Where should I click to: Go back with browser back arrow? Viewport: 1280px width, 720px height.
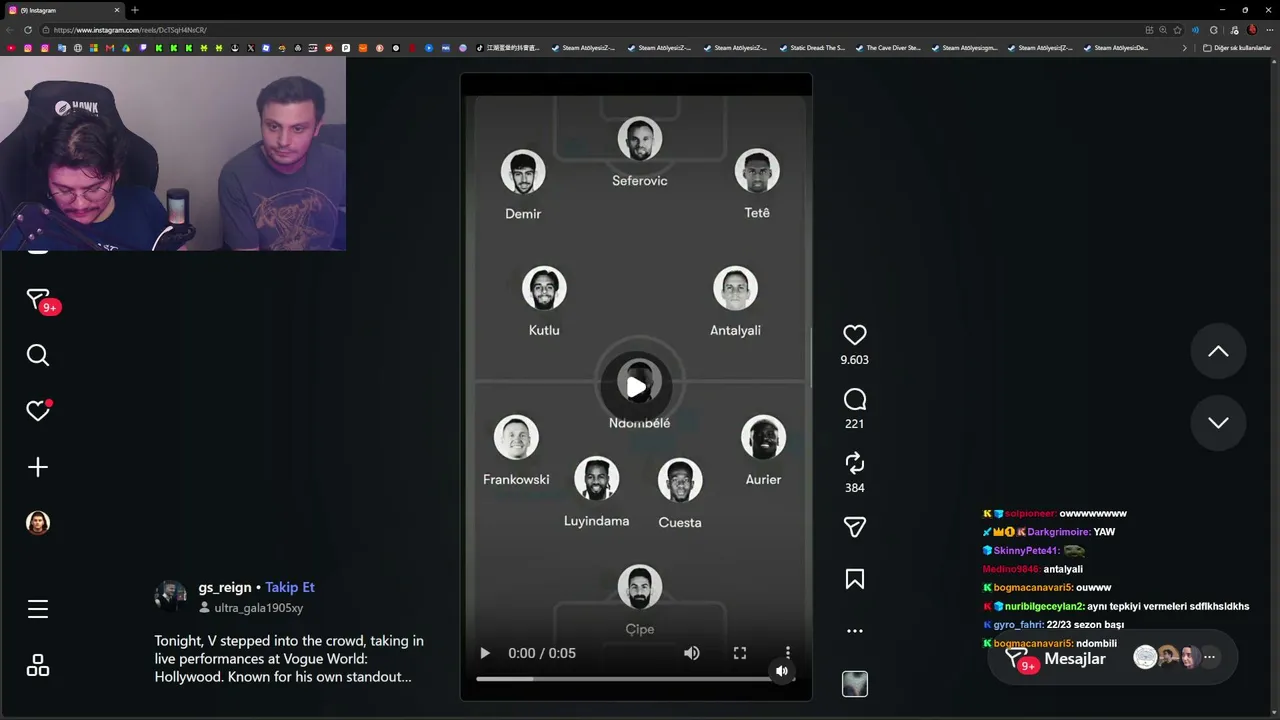tap(10, 30)
